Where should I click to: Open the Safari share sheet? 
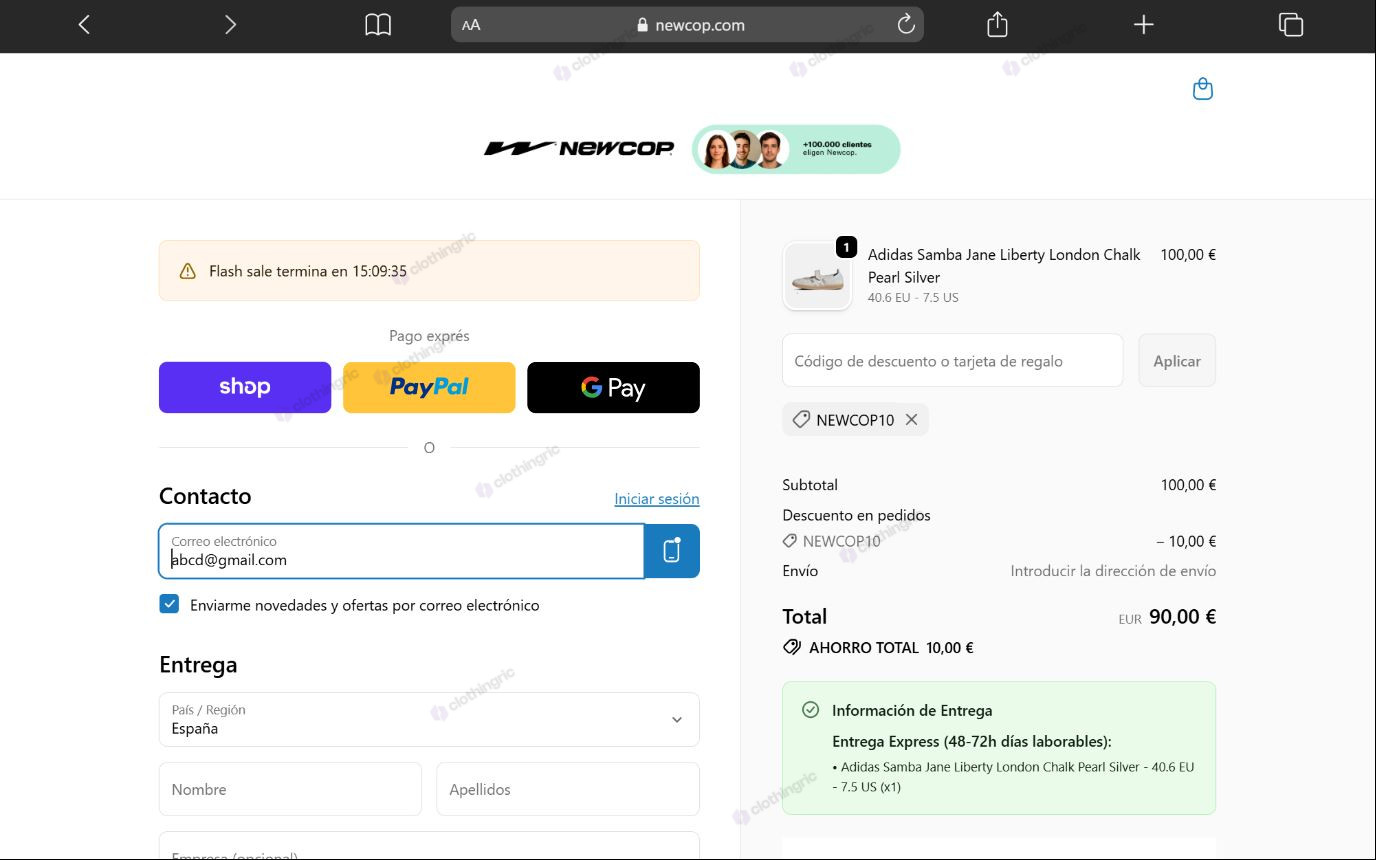click(997, 25)
